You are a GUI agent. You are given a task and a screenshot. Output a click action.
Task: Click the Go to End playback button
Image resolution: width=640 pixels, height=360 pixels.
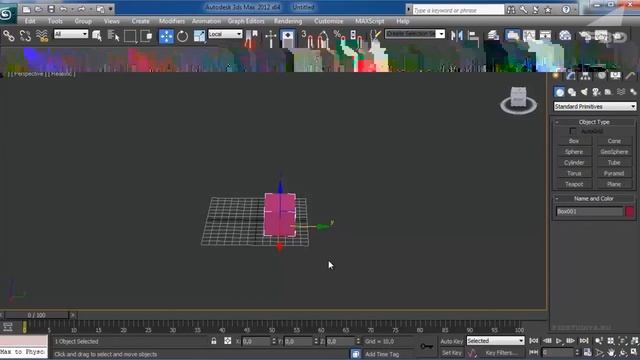(584, 341)
